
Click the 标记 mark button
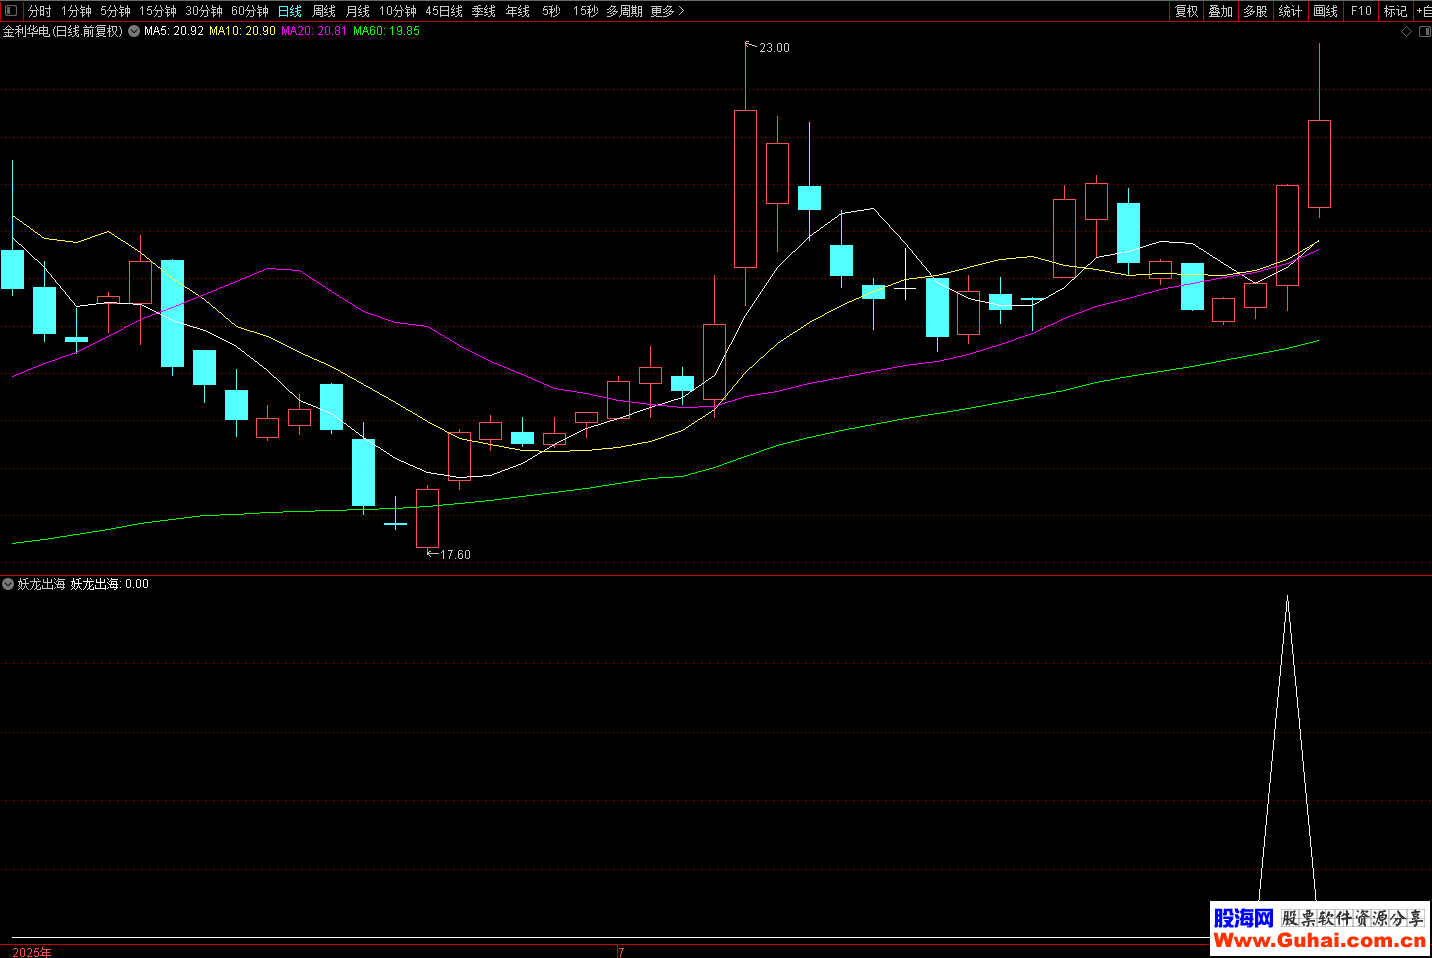(1395, 11)
